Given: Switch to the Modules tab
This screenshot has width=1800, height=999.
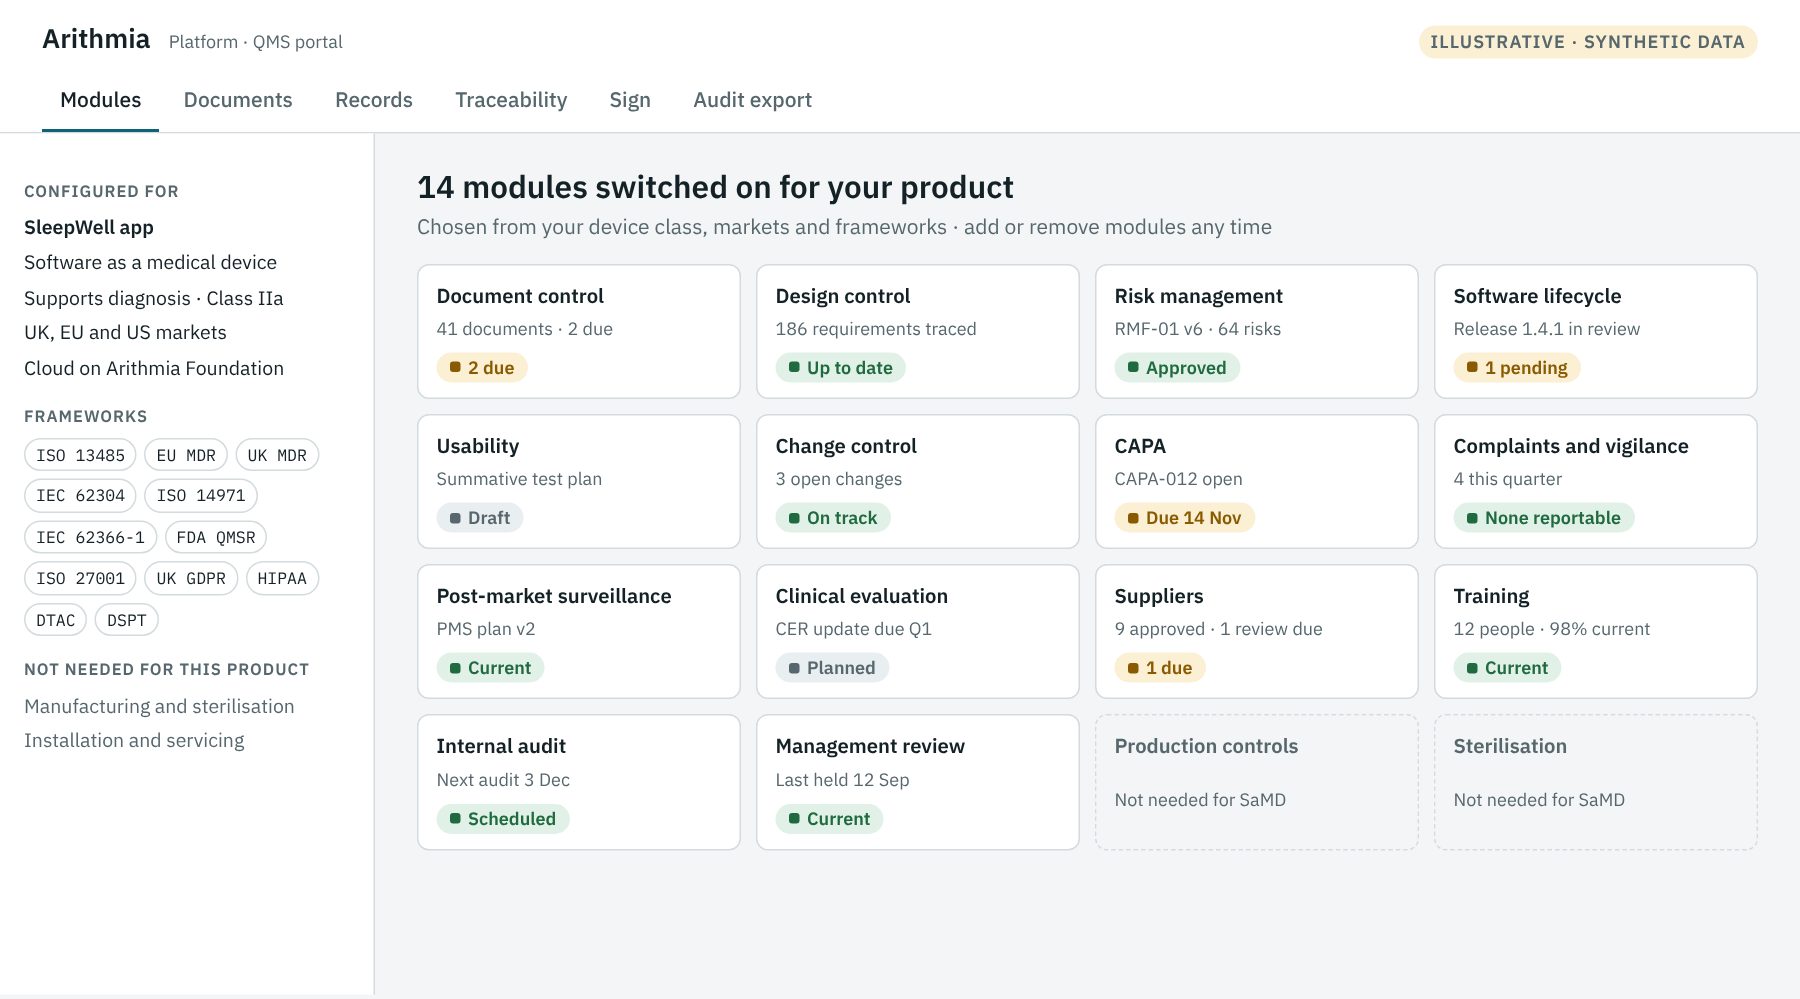Looking at the screenshot, I should tap(100, 100).
